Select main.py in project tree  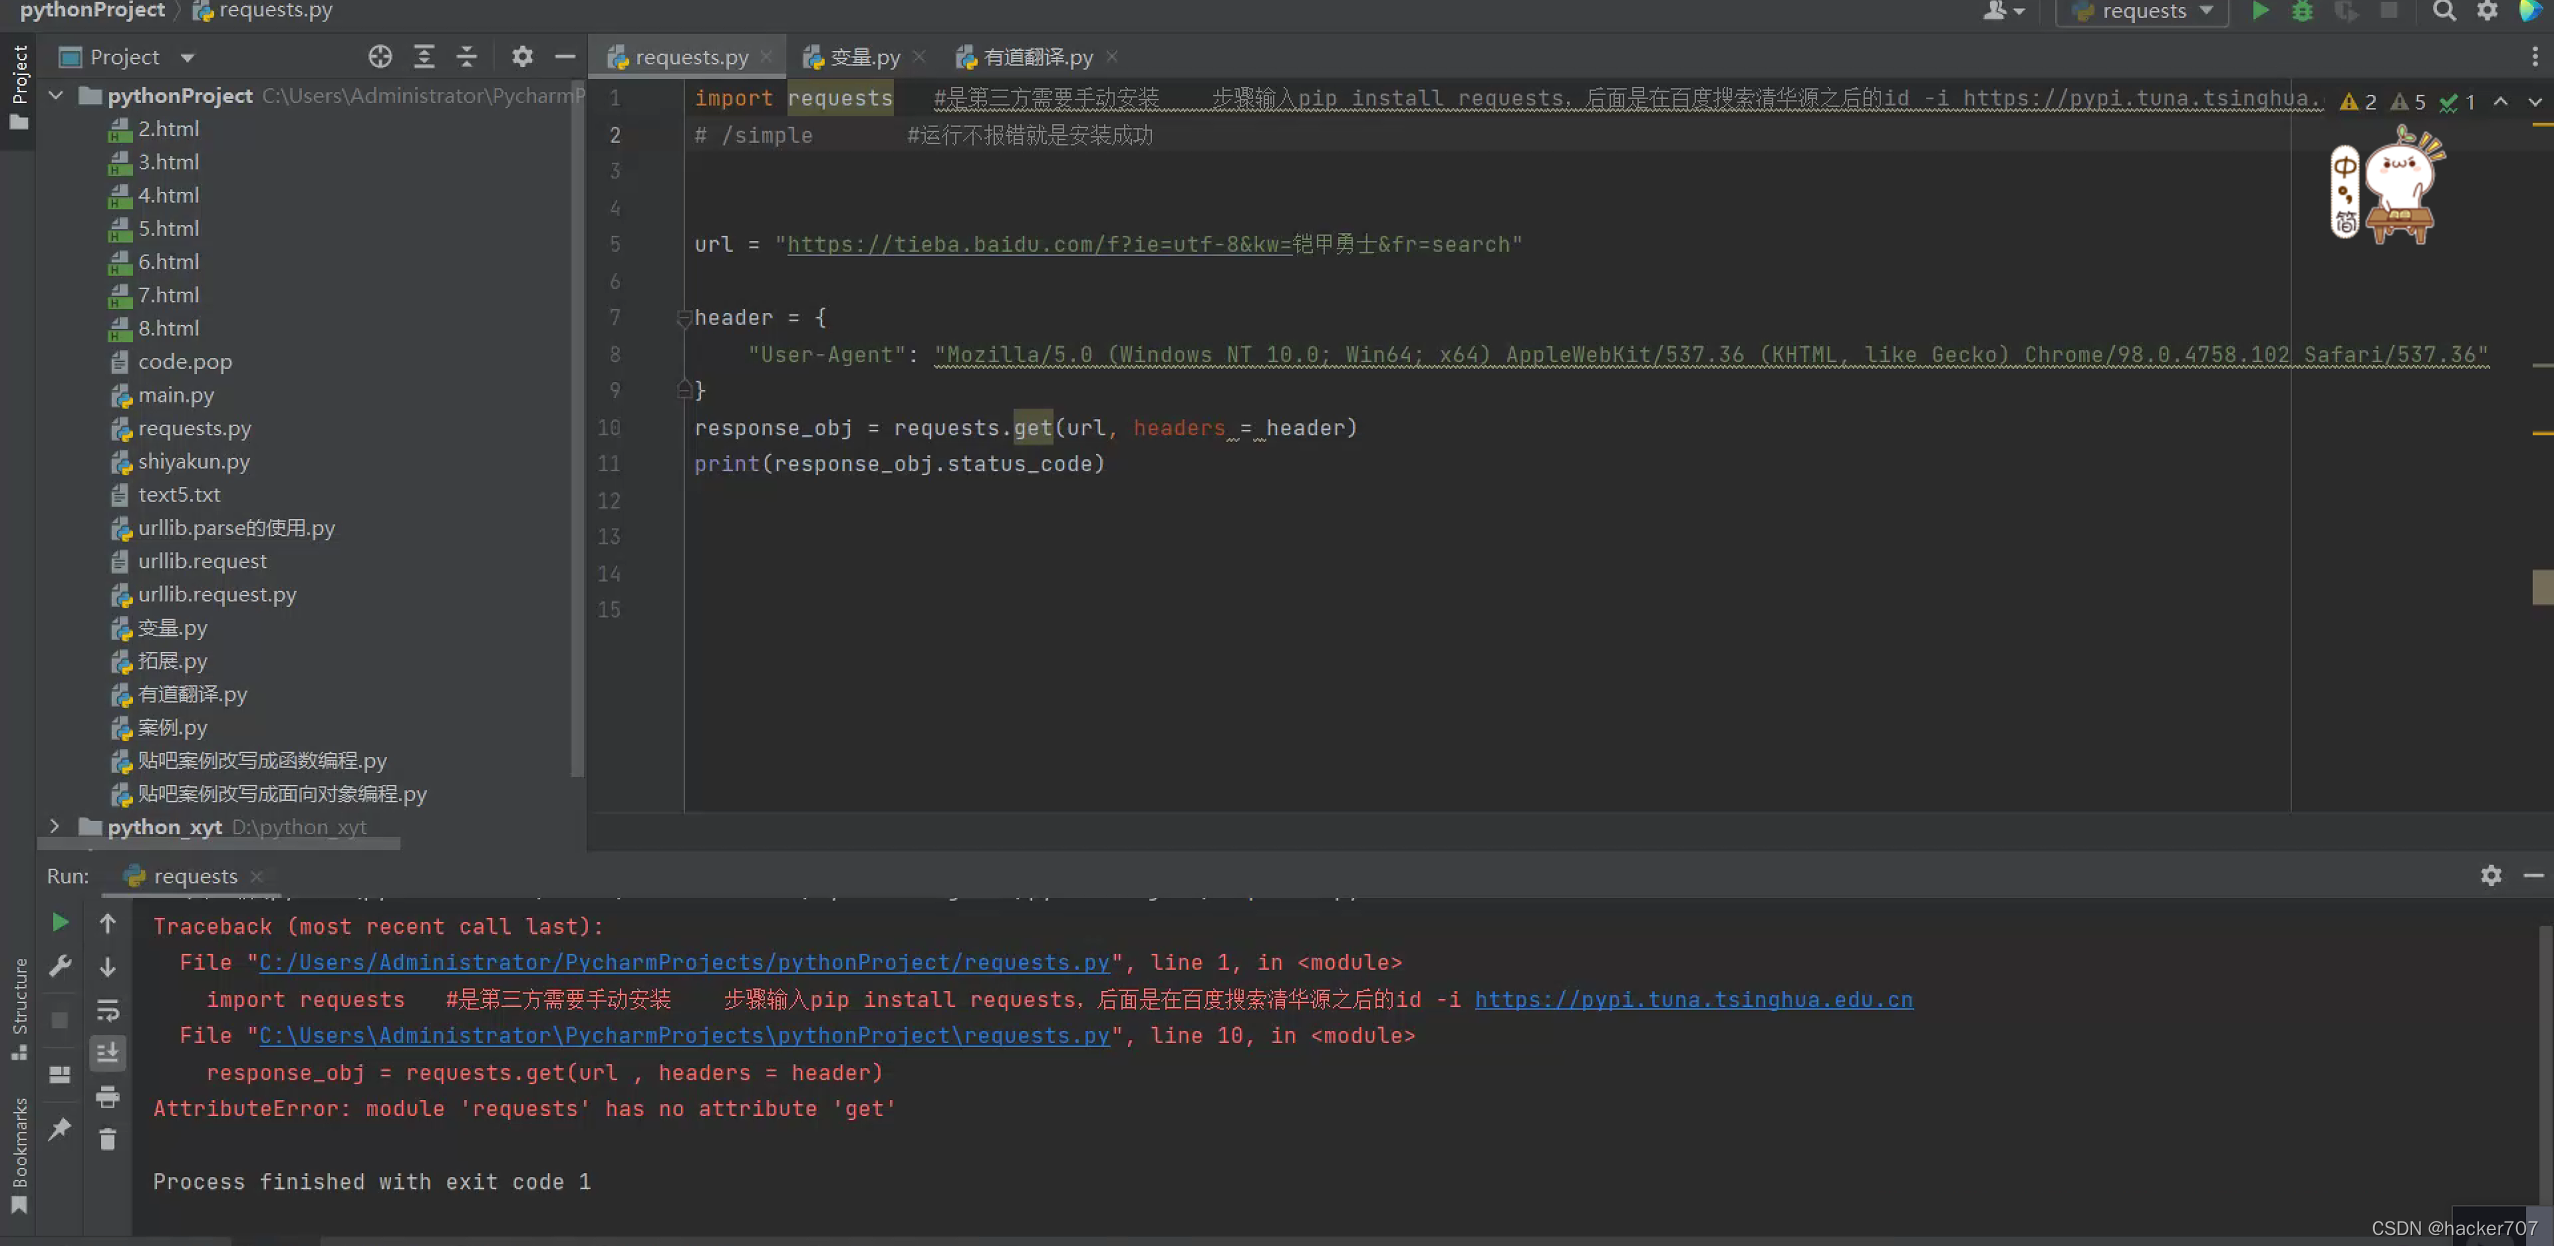(176, 395)
